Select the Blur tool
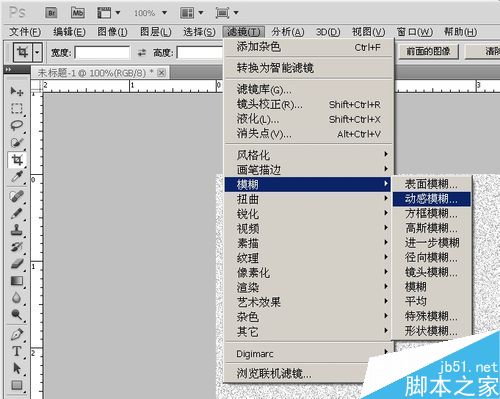The image size is (500, 399). point(17,298)
